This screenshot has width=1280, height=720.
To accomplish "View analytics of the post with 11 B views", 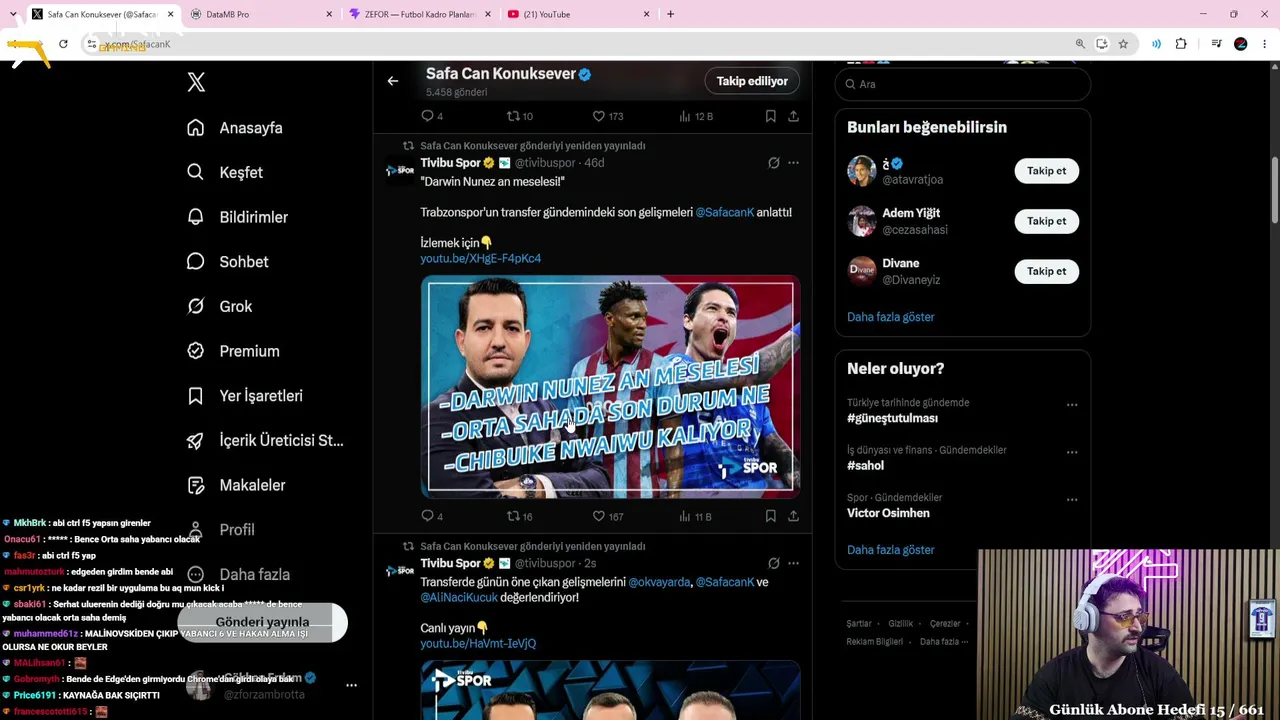I will (x=695, y=516).
